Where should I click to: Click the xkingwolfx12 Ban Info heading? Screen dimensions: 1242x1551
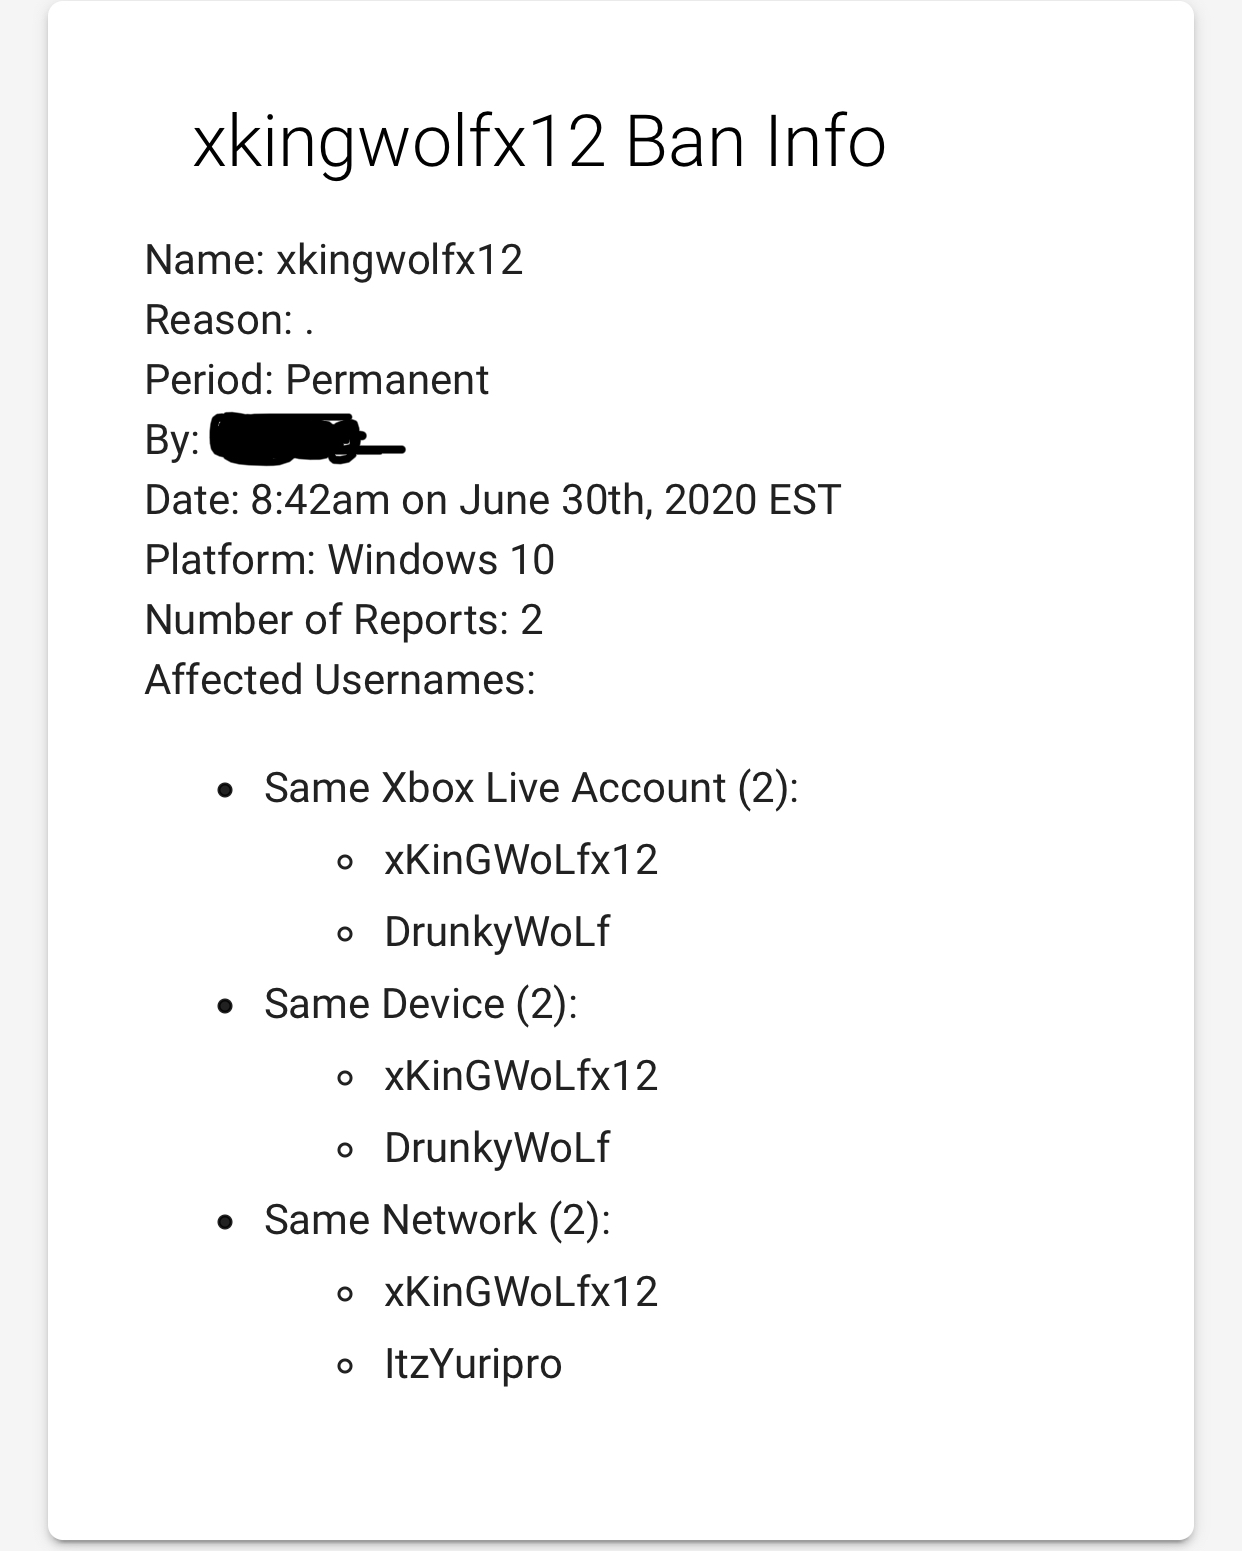[x=539, y=143]
